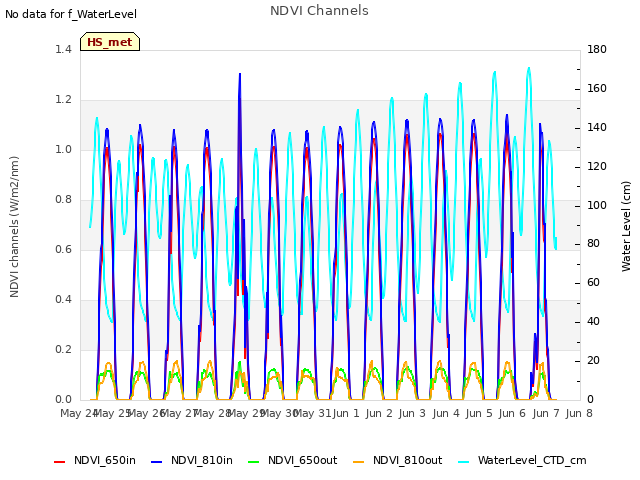The height and width of the screenshot is (480, 640).
Task: Click the 1.2 left axis tick label
Action: pos(63,100)
